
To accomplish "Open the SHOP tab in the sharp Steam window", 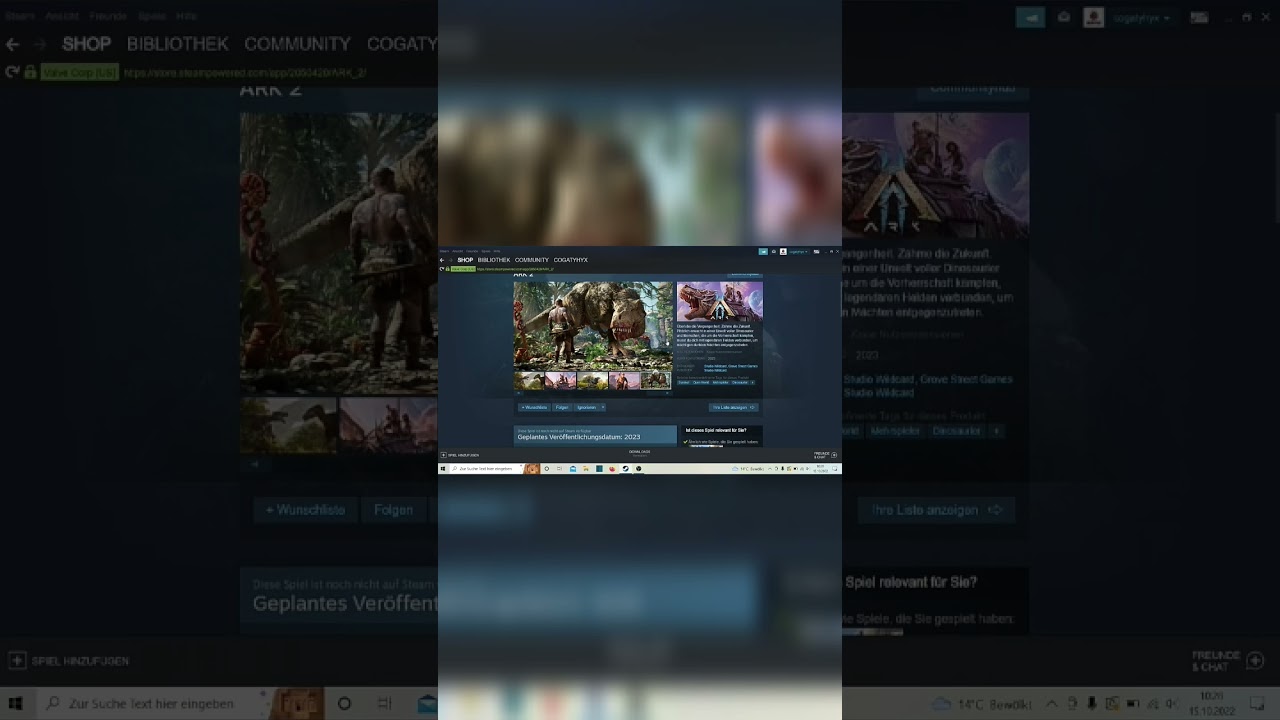I will click(x=465, y=260).
